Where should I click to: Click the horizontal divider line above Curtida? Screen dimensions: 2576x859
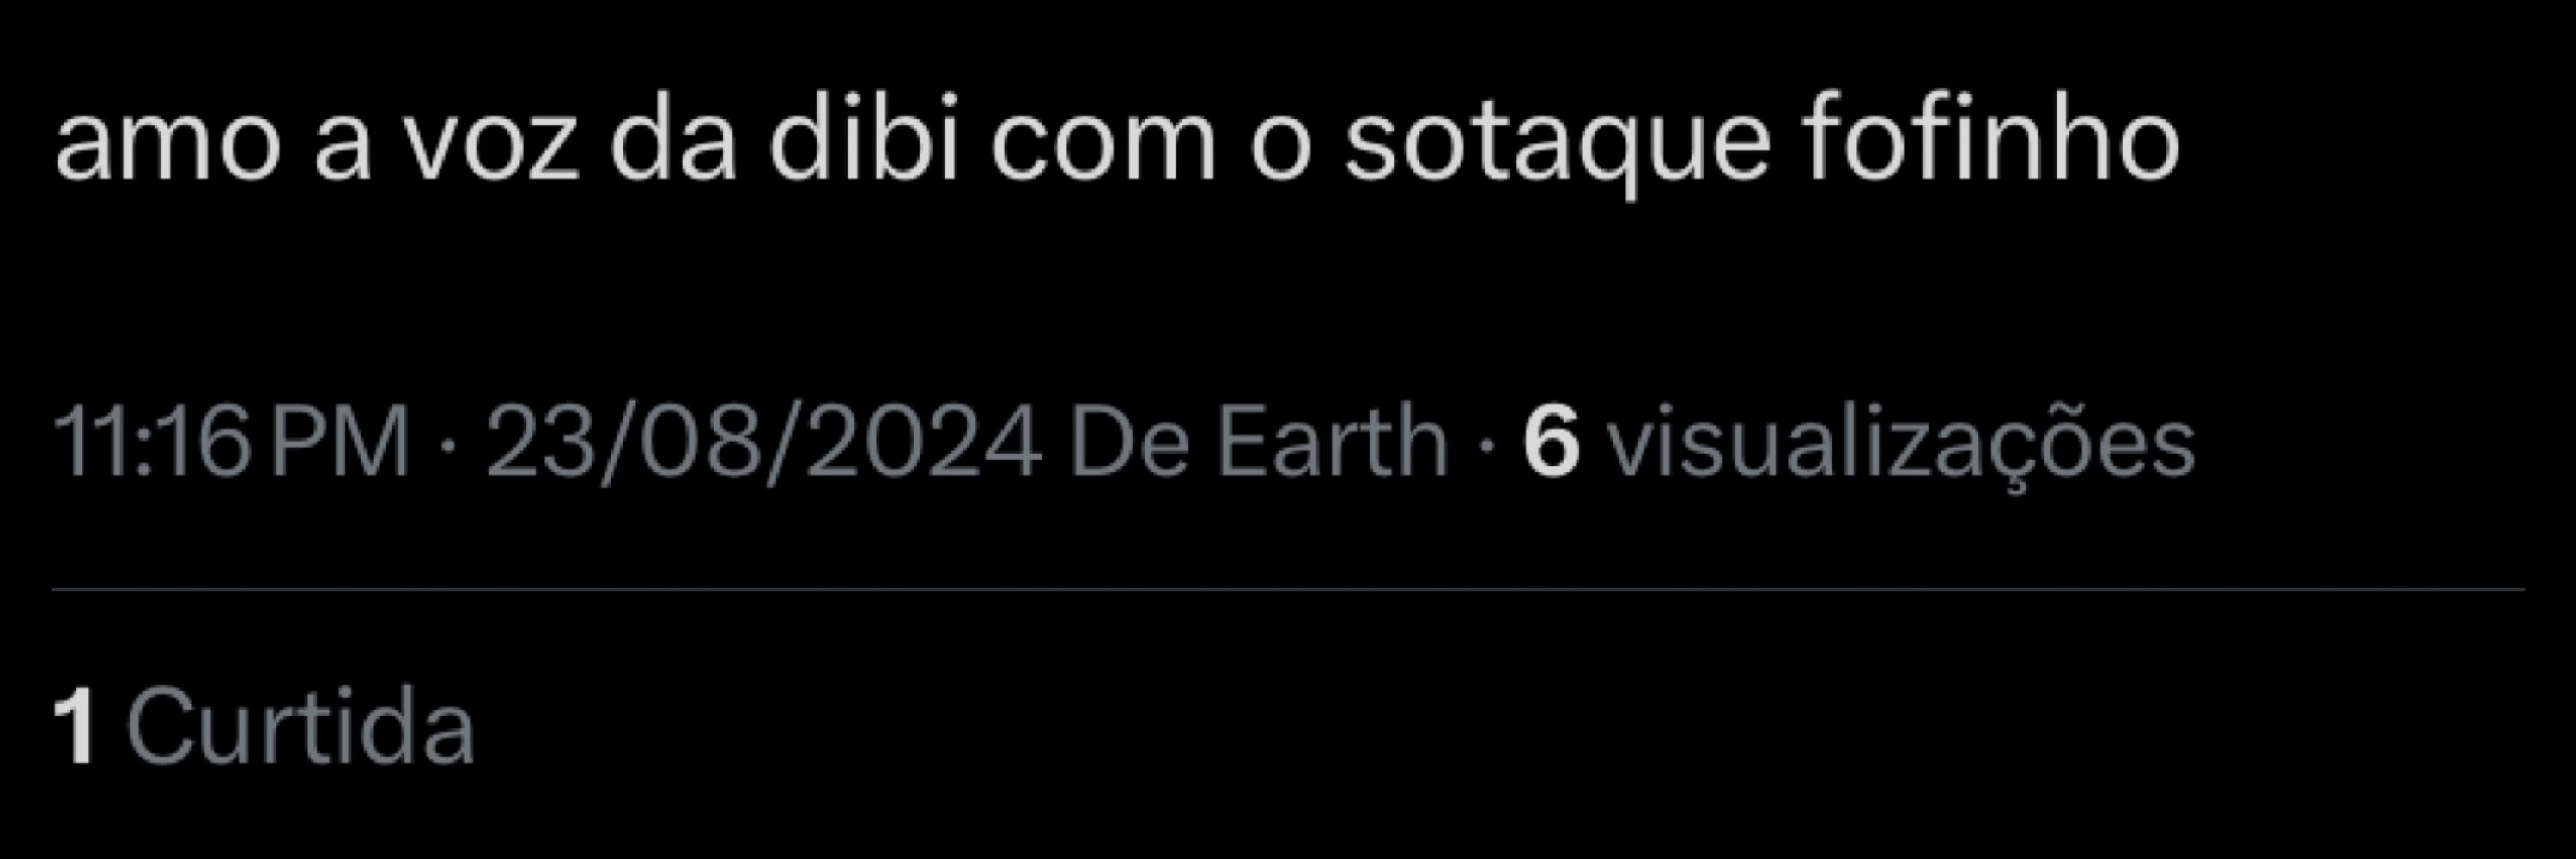click(x=1288, y=590)
